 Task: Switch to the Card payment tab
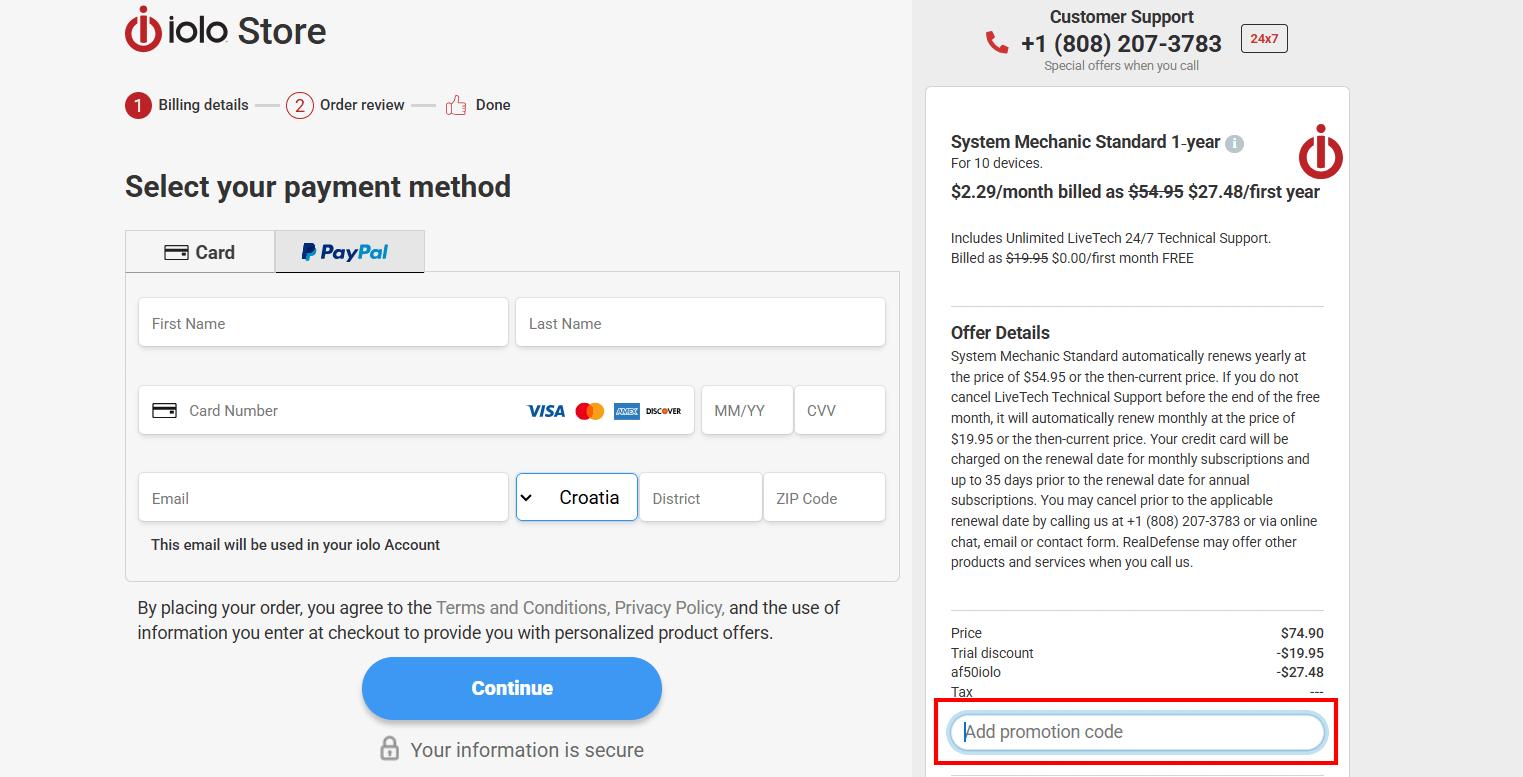pyautogui.click(x=200, y=252)
